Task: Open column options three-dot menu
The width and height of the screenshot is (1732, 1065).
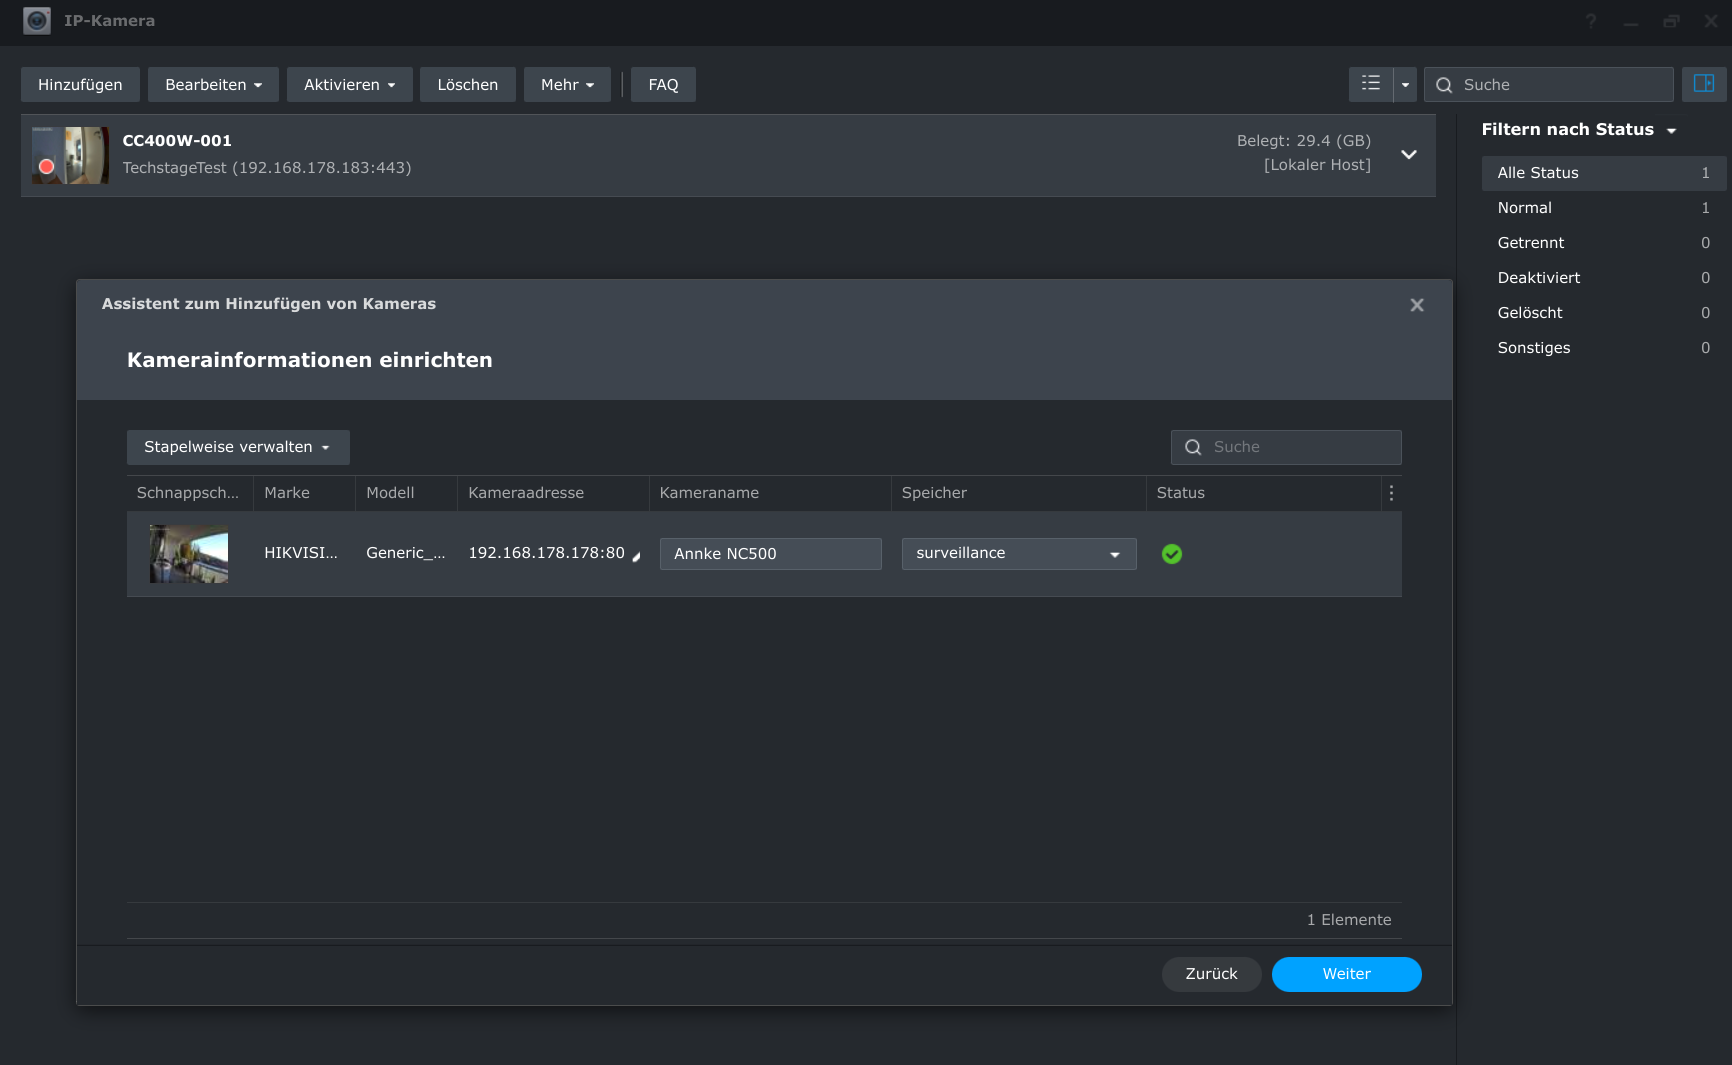Action: 1390,493
